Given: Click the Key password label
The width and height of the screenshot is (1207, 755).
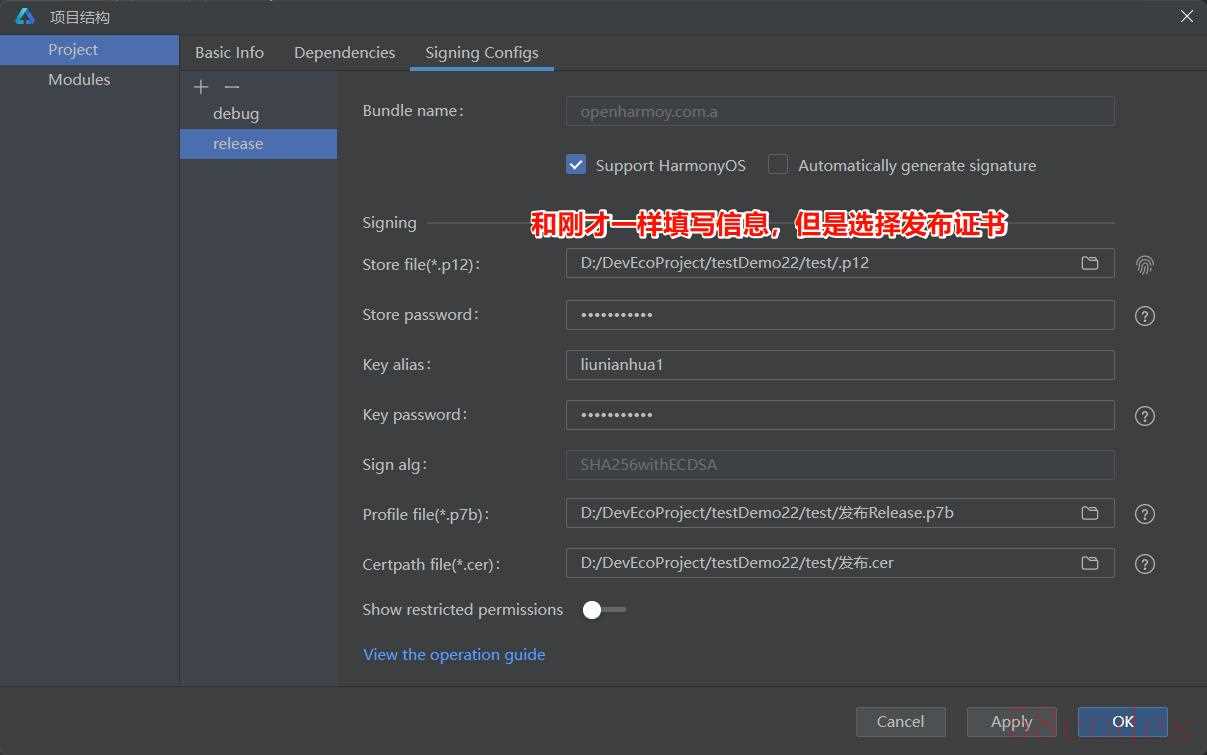Looking at the screenshot, I should [x=415, y=415].
